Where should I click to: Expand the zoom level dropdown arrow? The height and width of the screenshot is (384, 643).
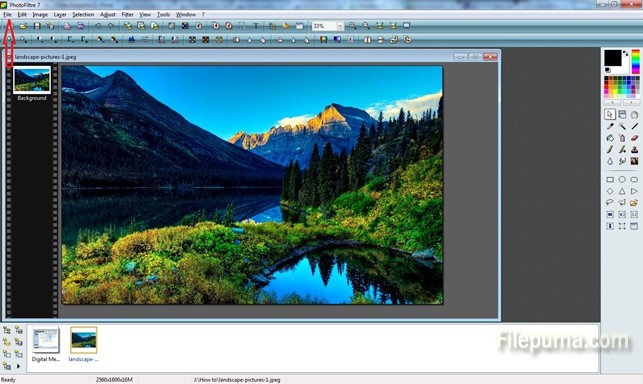pyautogui.click(x=340, y=26)
